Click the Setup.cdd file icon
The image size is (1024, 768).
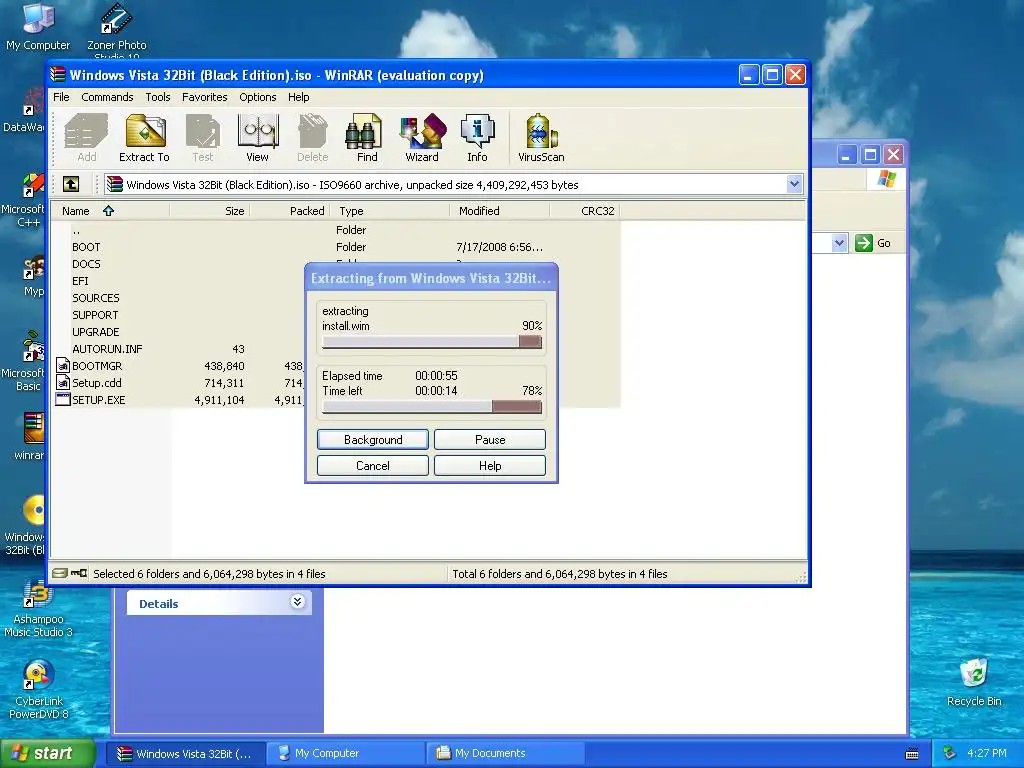click(63, 383)
